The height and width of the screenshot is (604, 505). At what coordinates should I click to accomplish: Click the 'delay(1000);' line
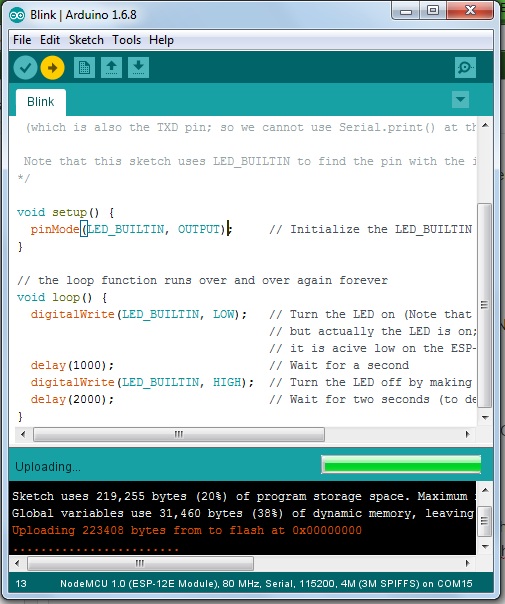(72, 366)
